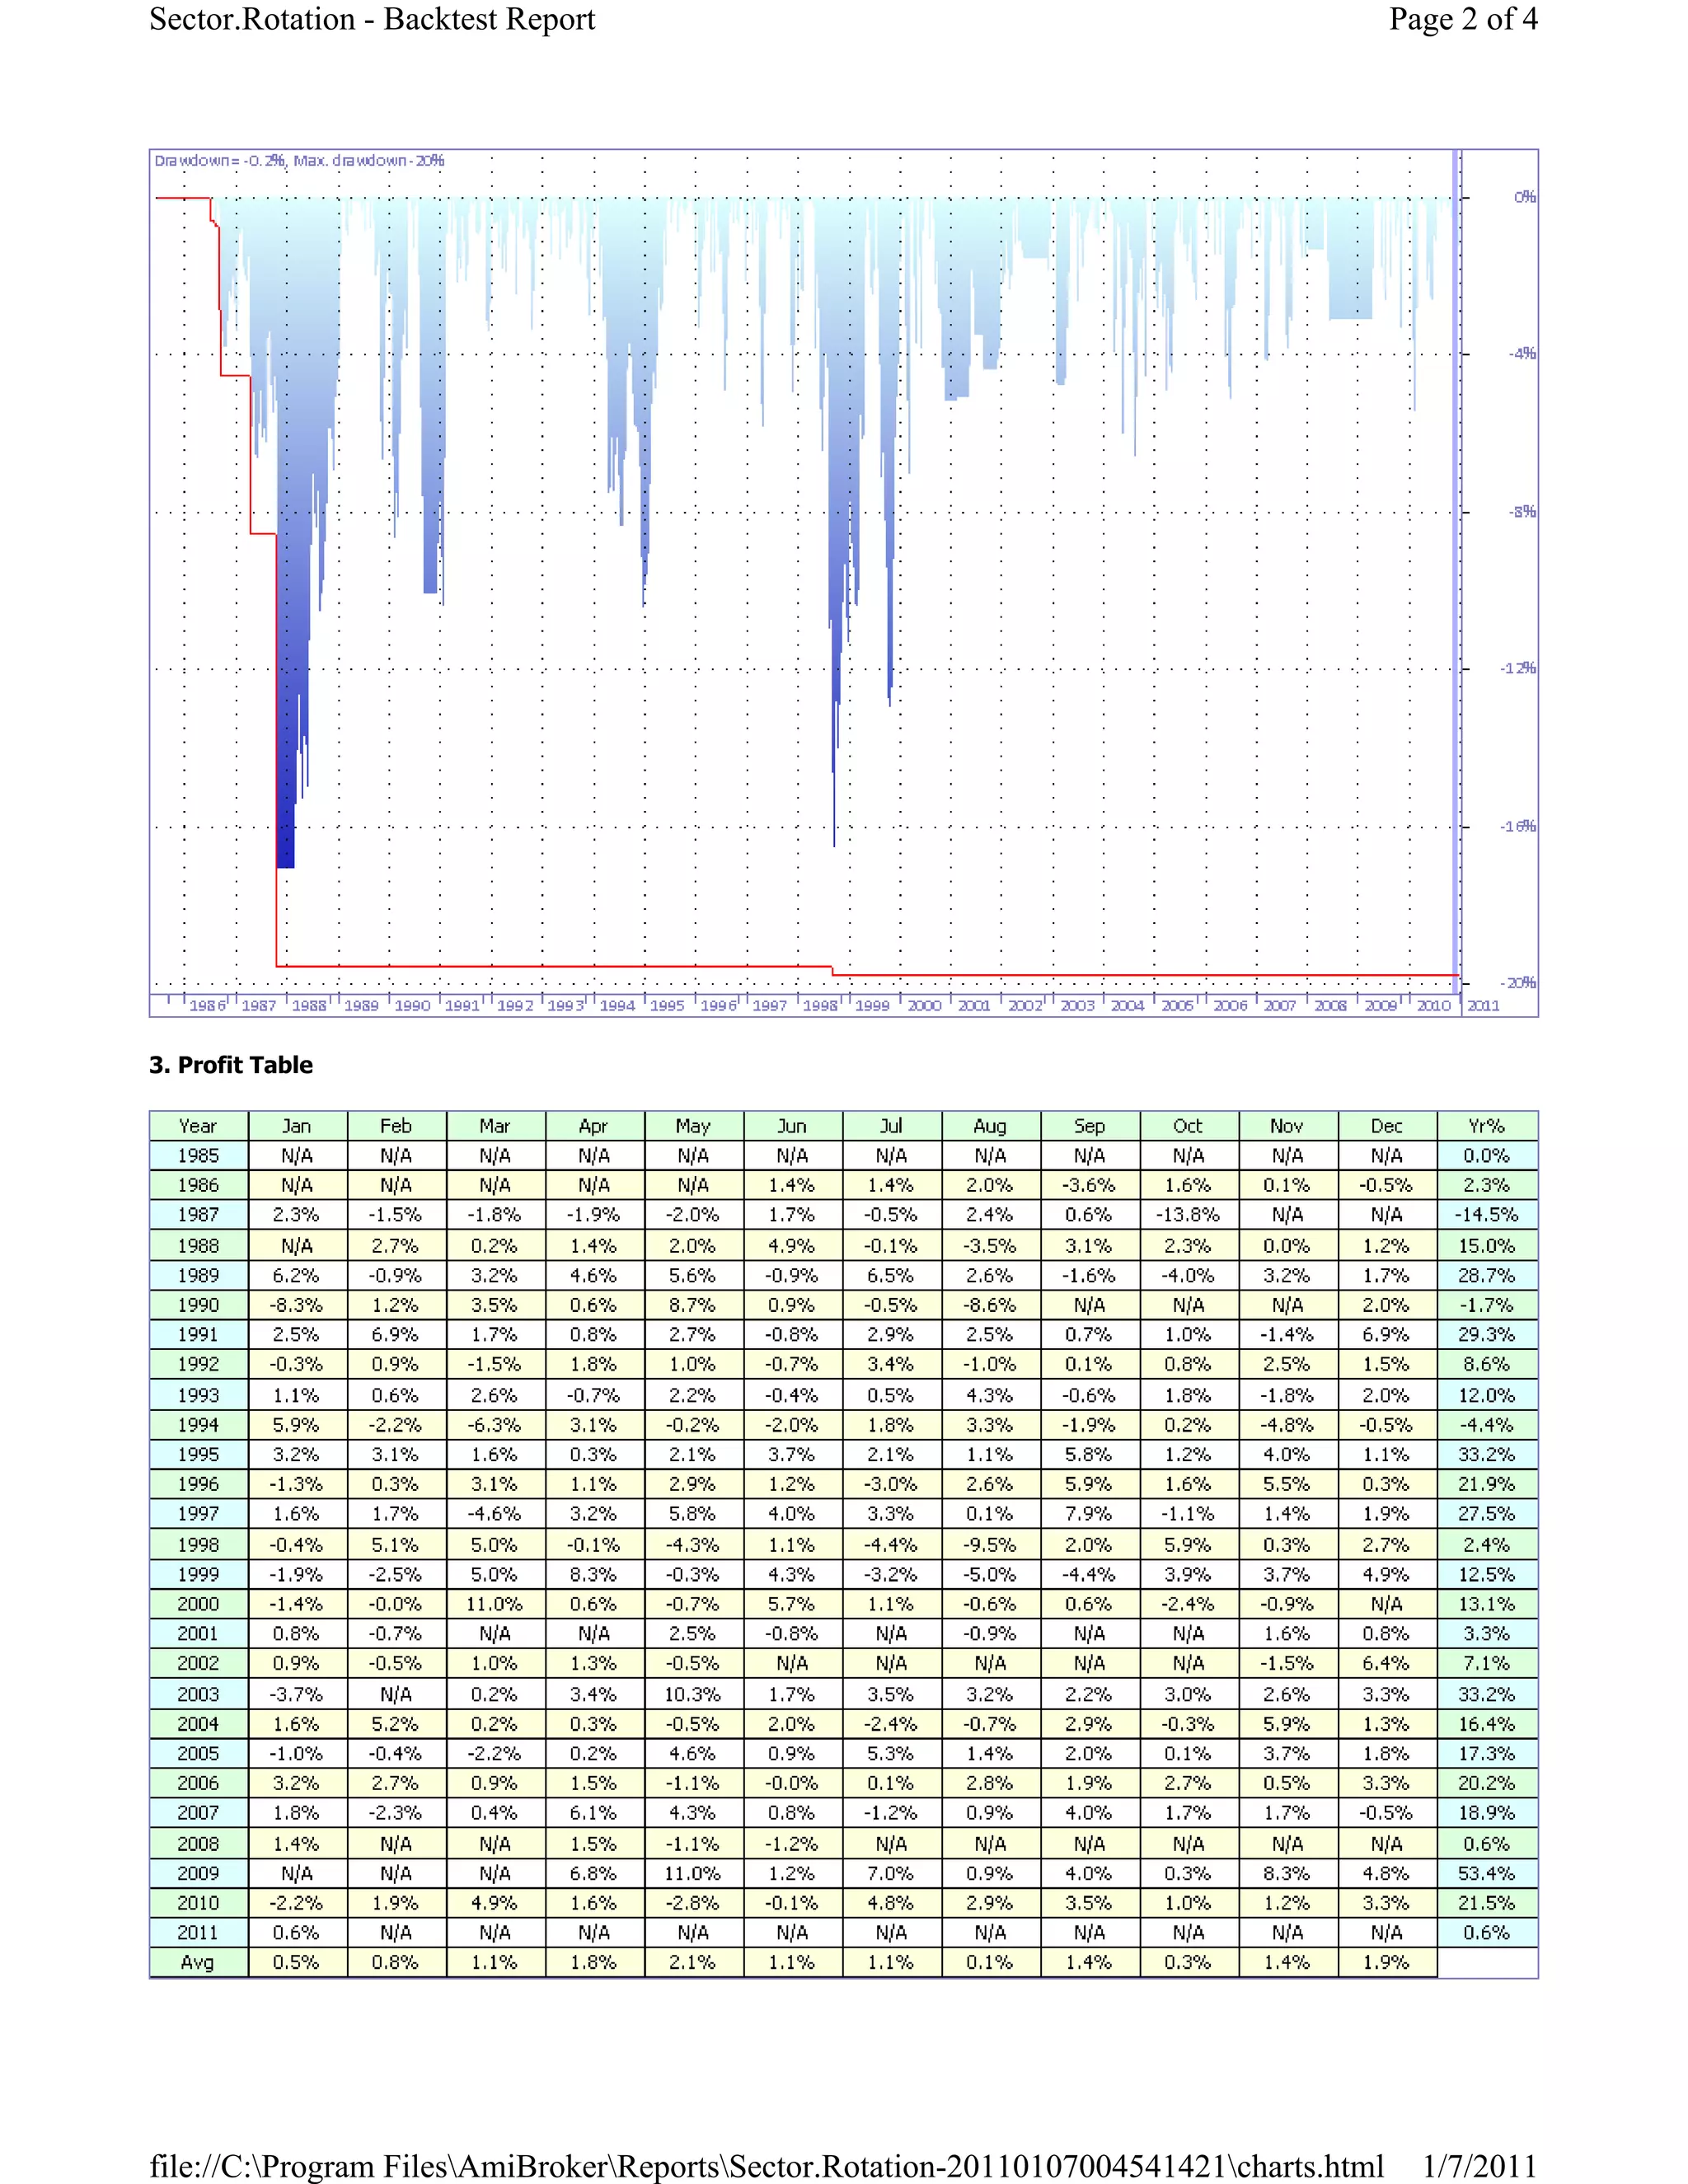Click the -8% label on chart axis
The image size is (1688, 2184).
click(1521, 512)
